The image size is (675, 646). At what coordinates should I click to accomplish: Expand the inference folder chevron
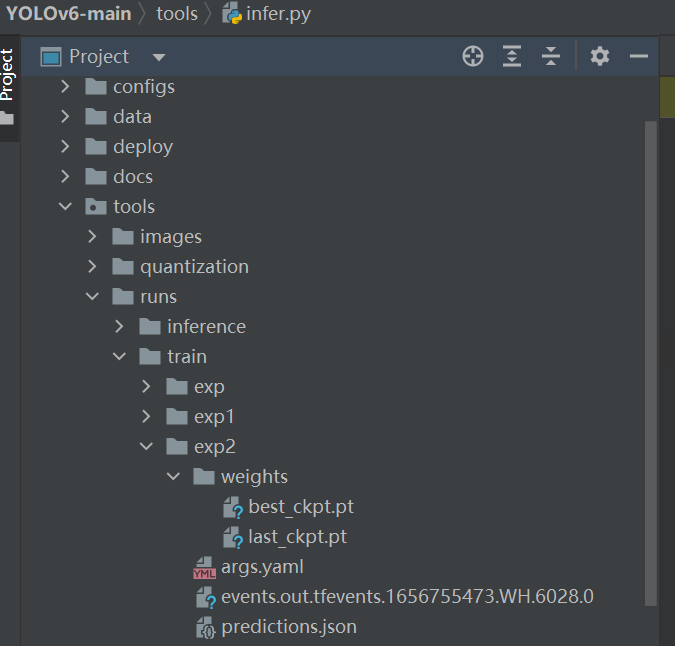pyautogui.click(x=119, y=327)
